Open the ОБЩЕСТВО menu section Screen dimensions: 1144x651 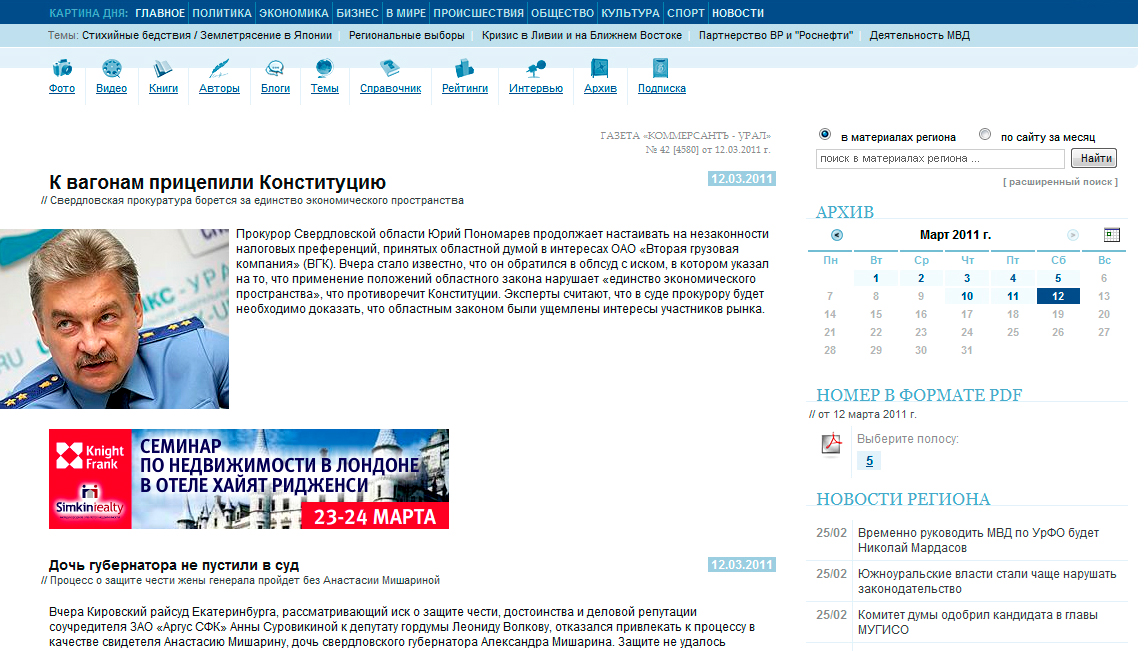point(563,13)
